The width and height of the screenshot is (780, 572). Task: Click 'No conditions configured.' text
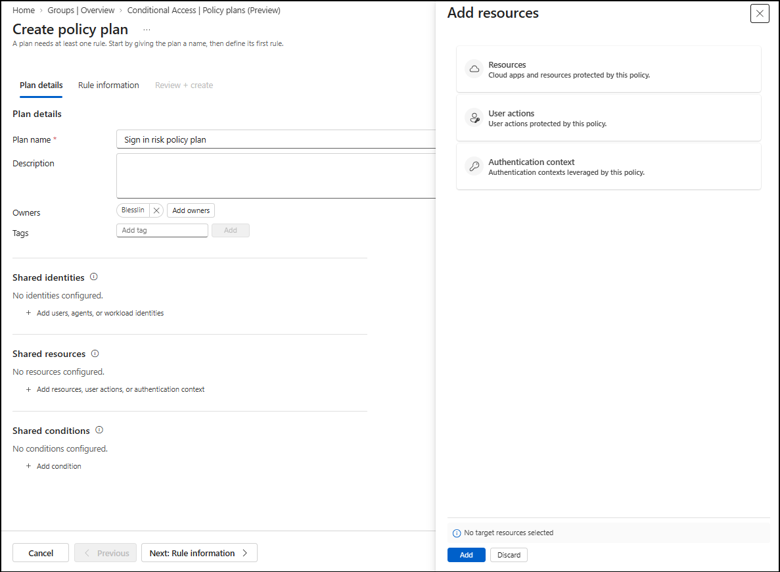(60, 449)
